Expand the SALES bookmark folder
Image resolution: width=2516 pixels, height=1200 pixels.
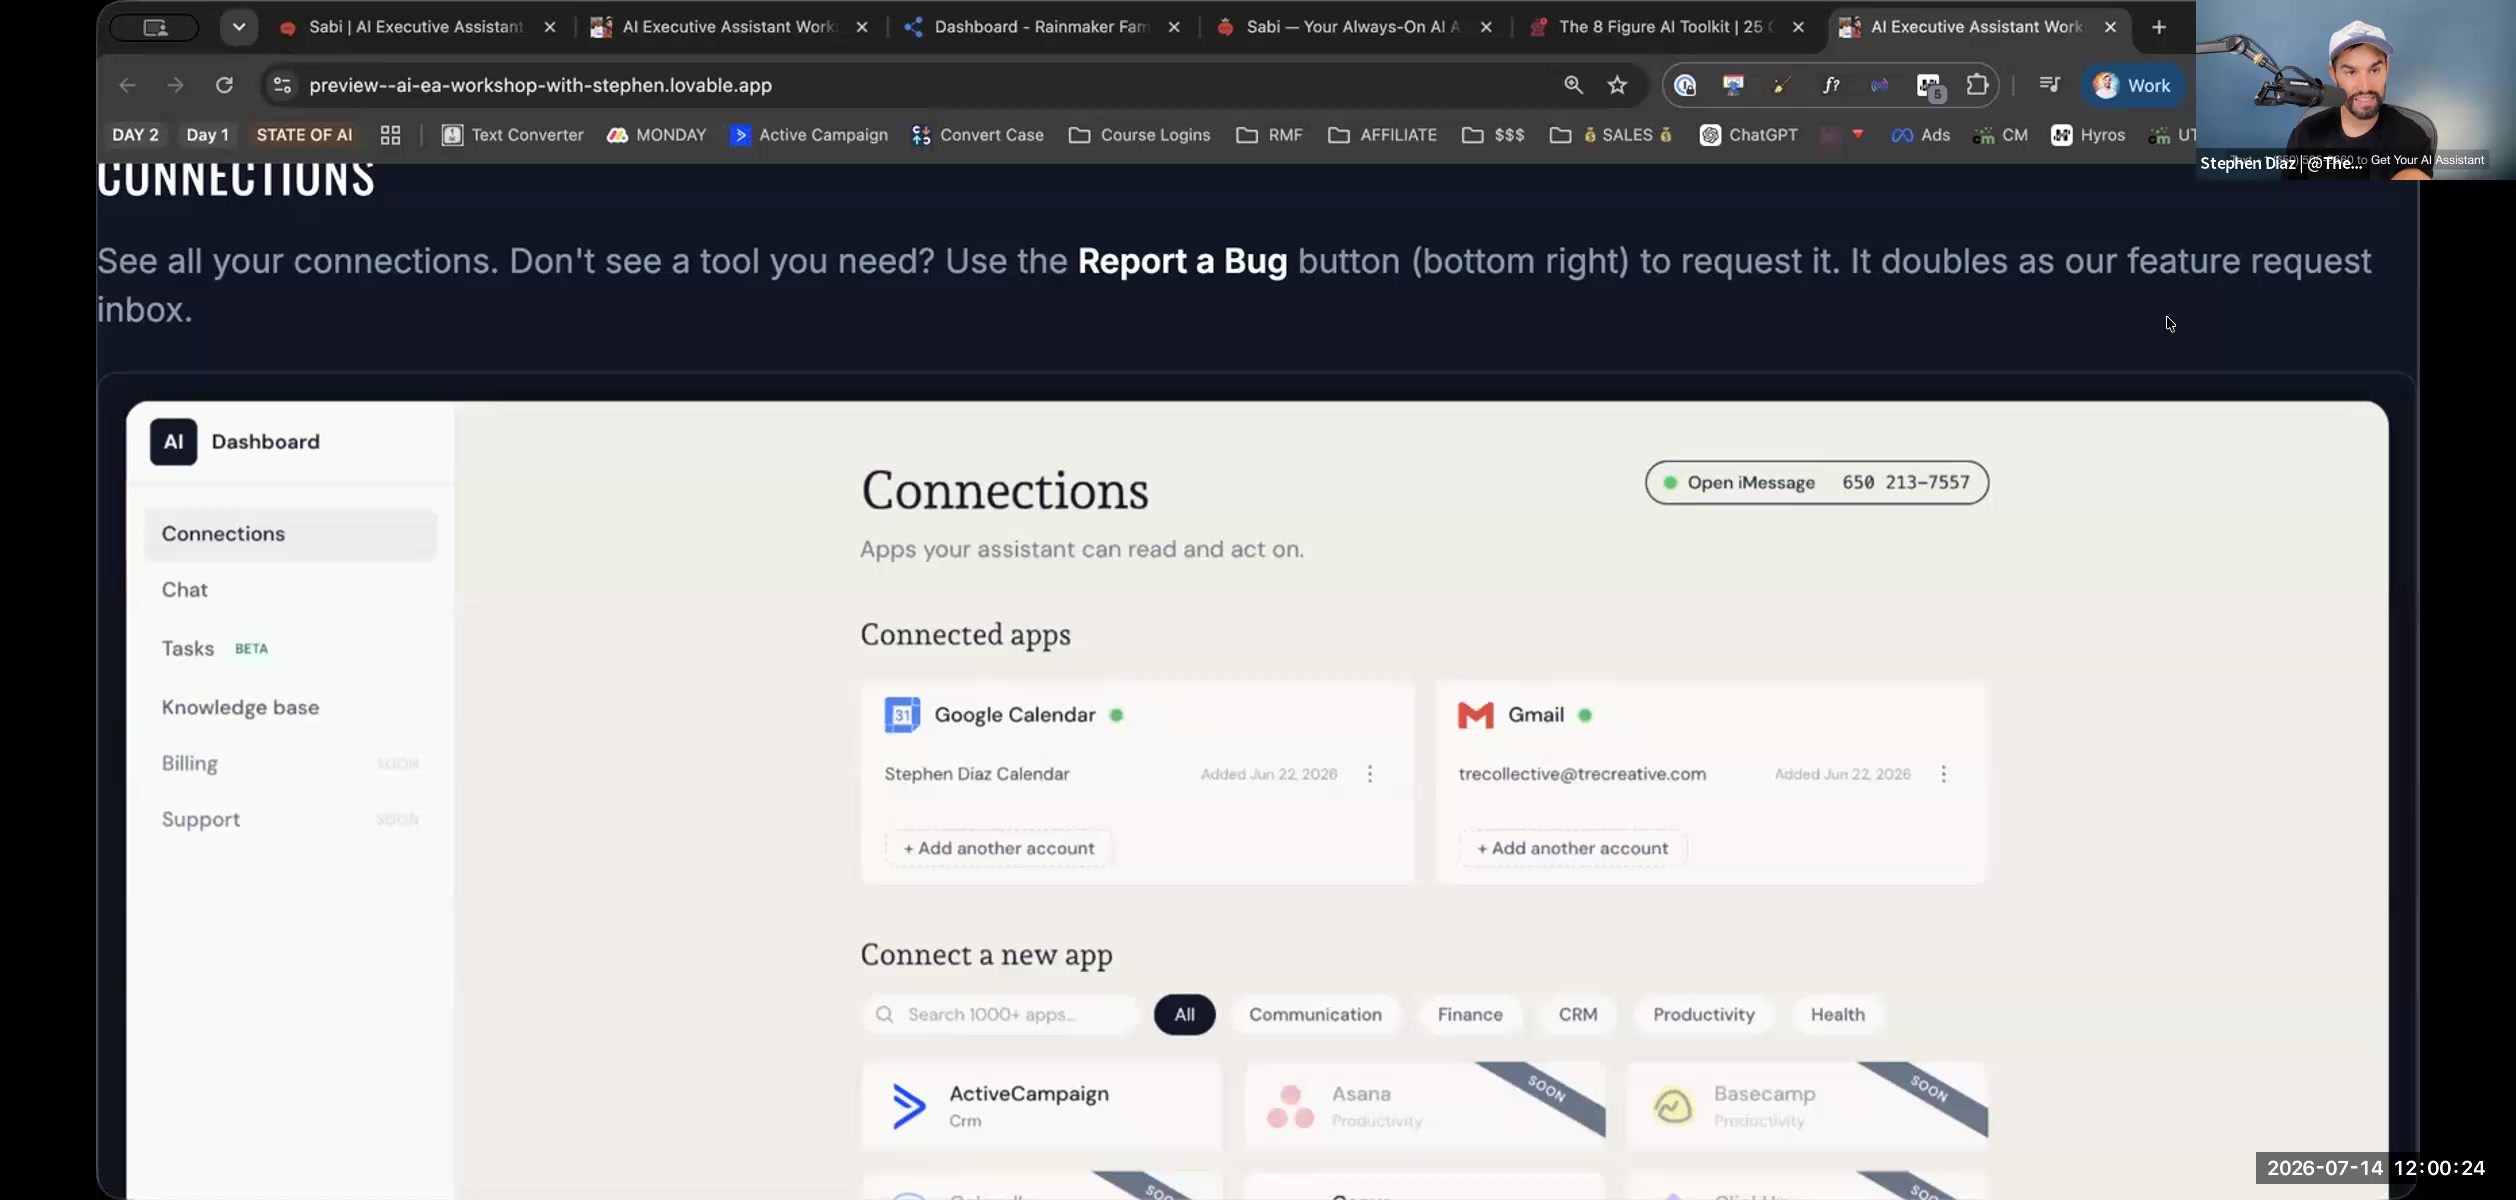point(1611,135)
